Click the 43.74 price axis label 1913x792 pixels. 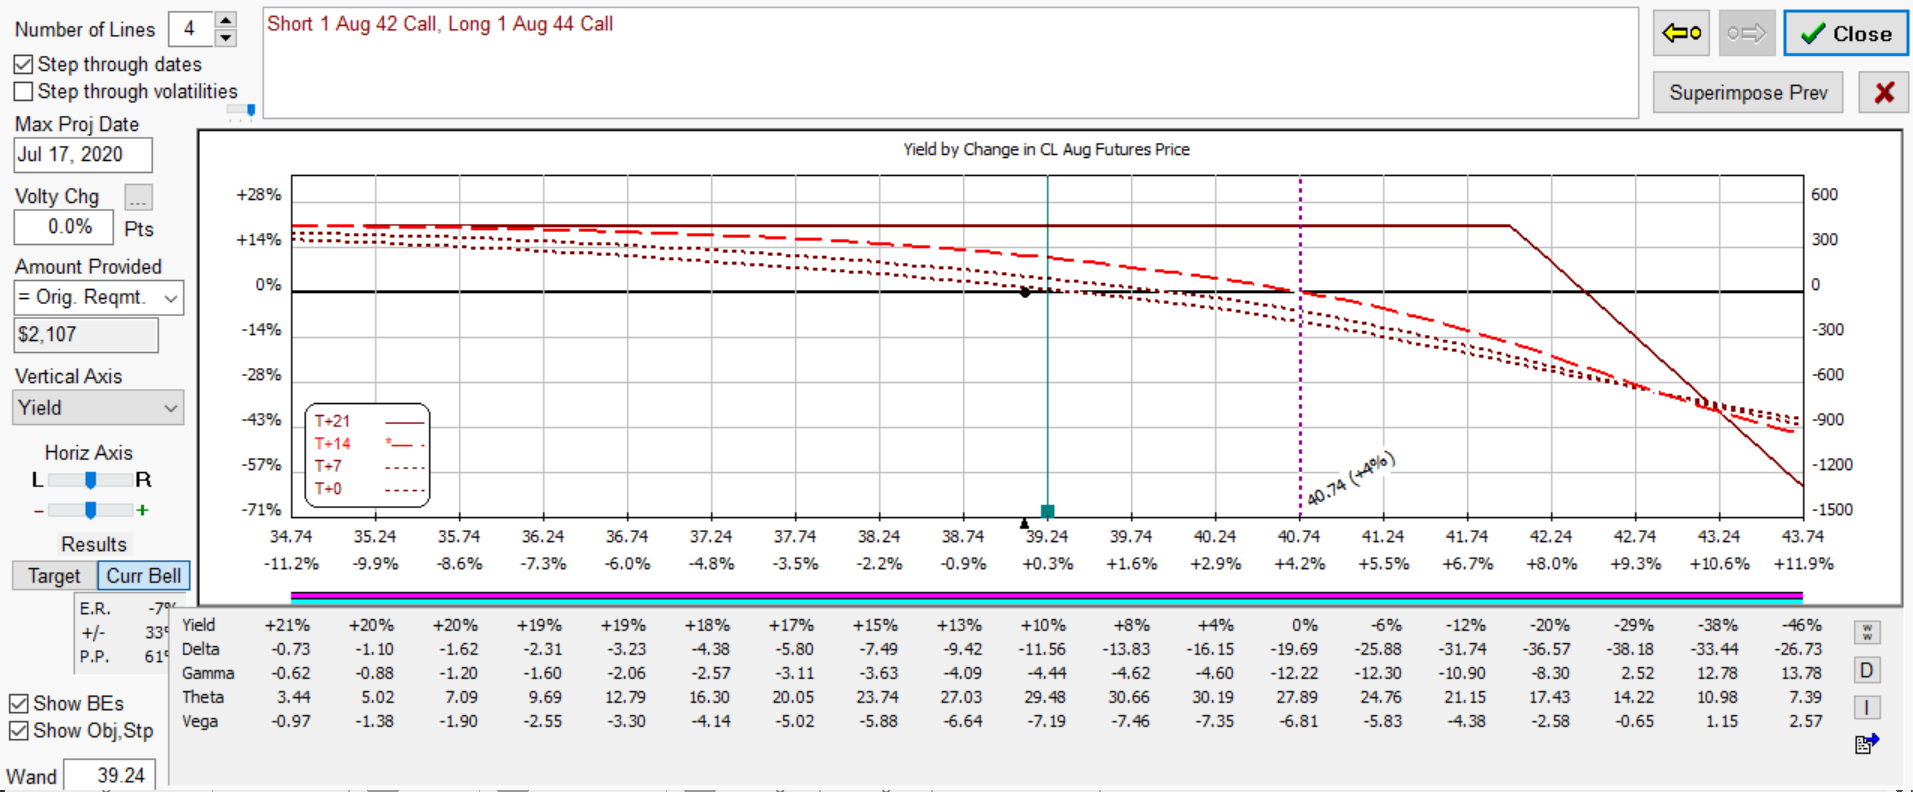1802,537
